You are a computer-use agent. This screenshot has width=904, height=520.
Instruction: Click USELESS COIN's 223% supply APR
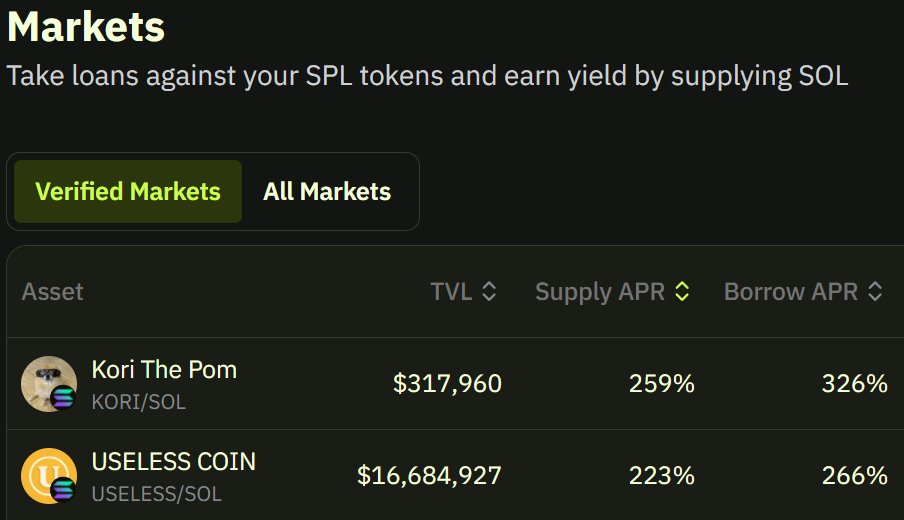pos(661,476)
